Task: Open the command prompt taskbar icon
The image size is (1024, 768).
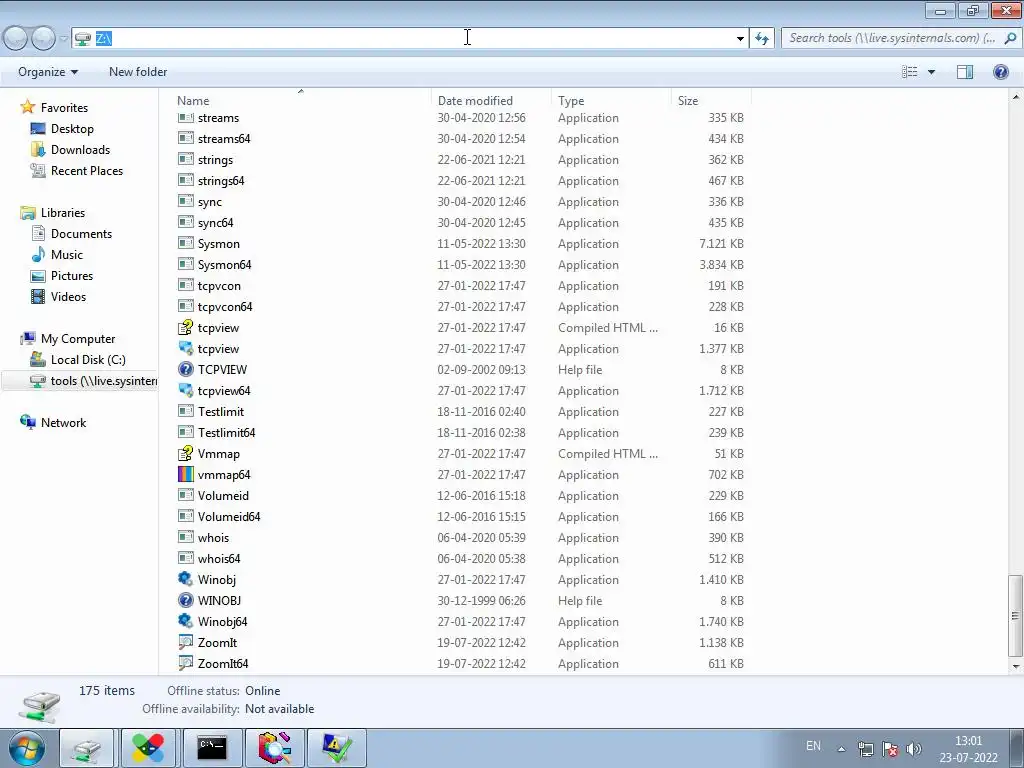Action: point(213,748)
